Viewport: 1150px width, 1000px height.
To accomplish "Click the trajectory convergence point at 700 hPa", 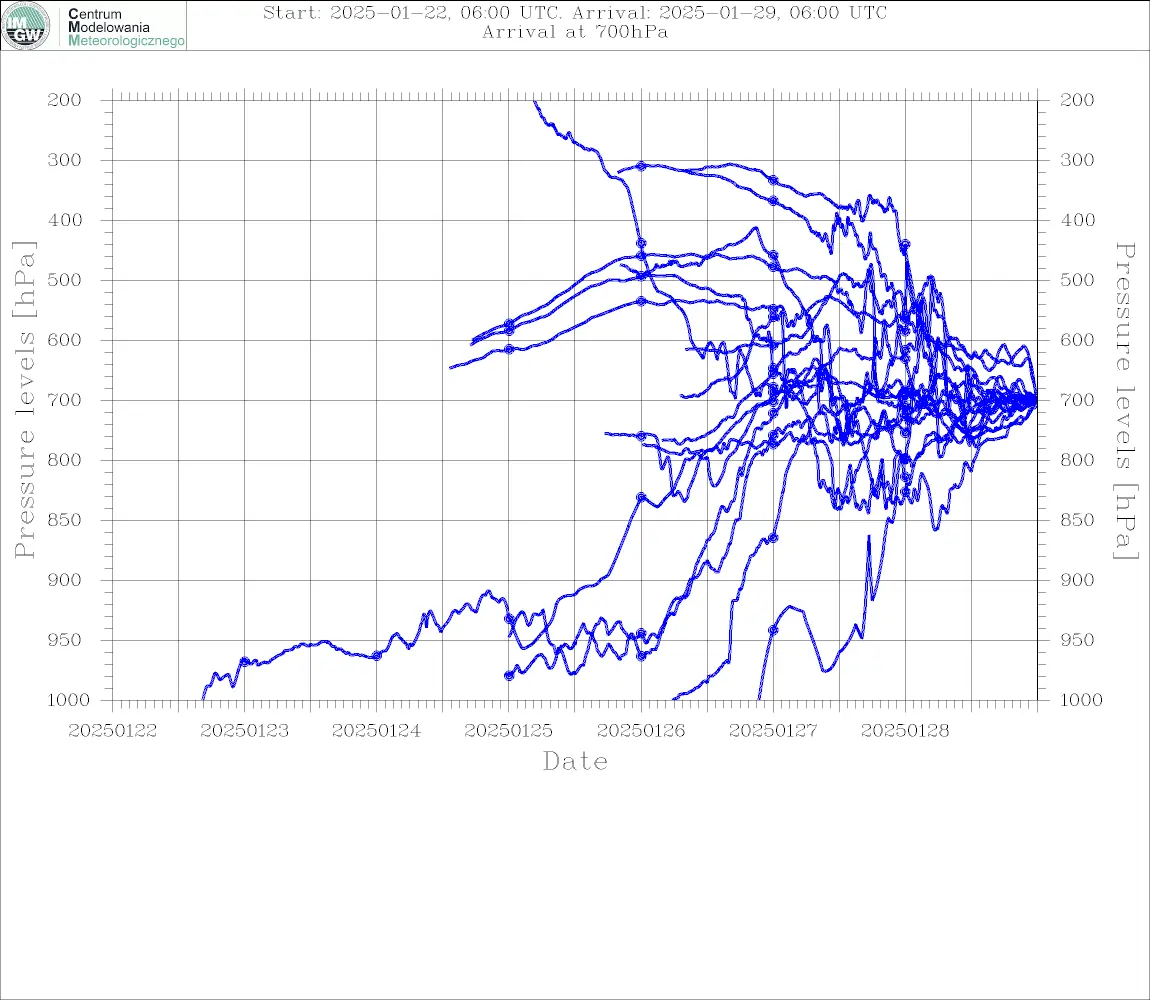I will (x=1034, y=400).
